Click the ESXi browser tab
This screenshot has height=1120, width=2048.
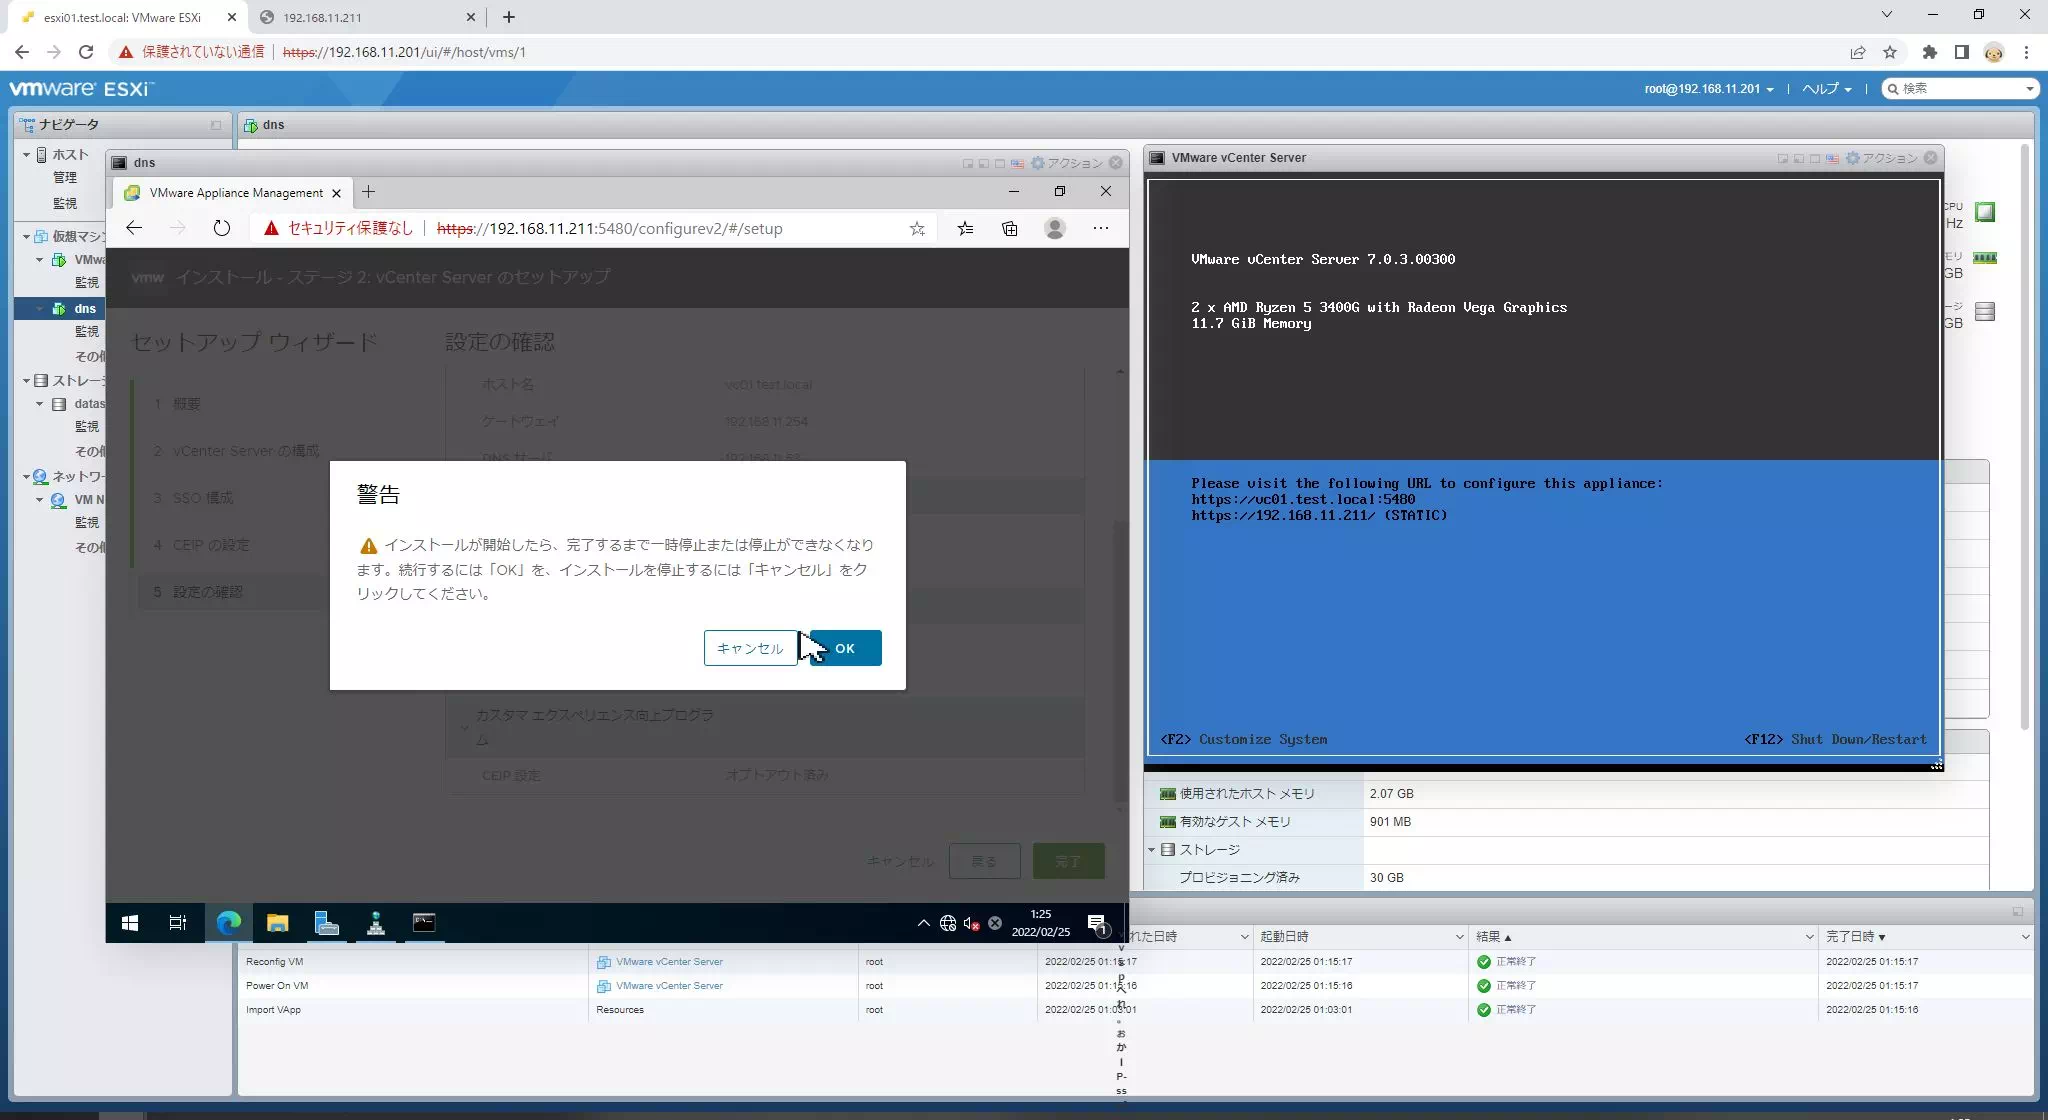pos(123,17)
